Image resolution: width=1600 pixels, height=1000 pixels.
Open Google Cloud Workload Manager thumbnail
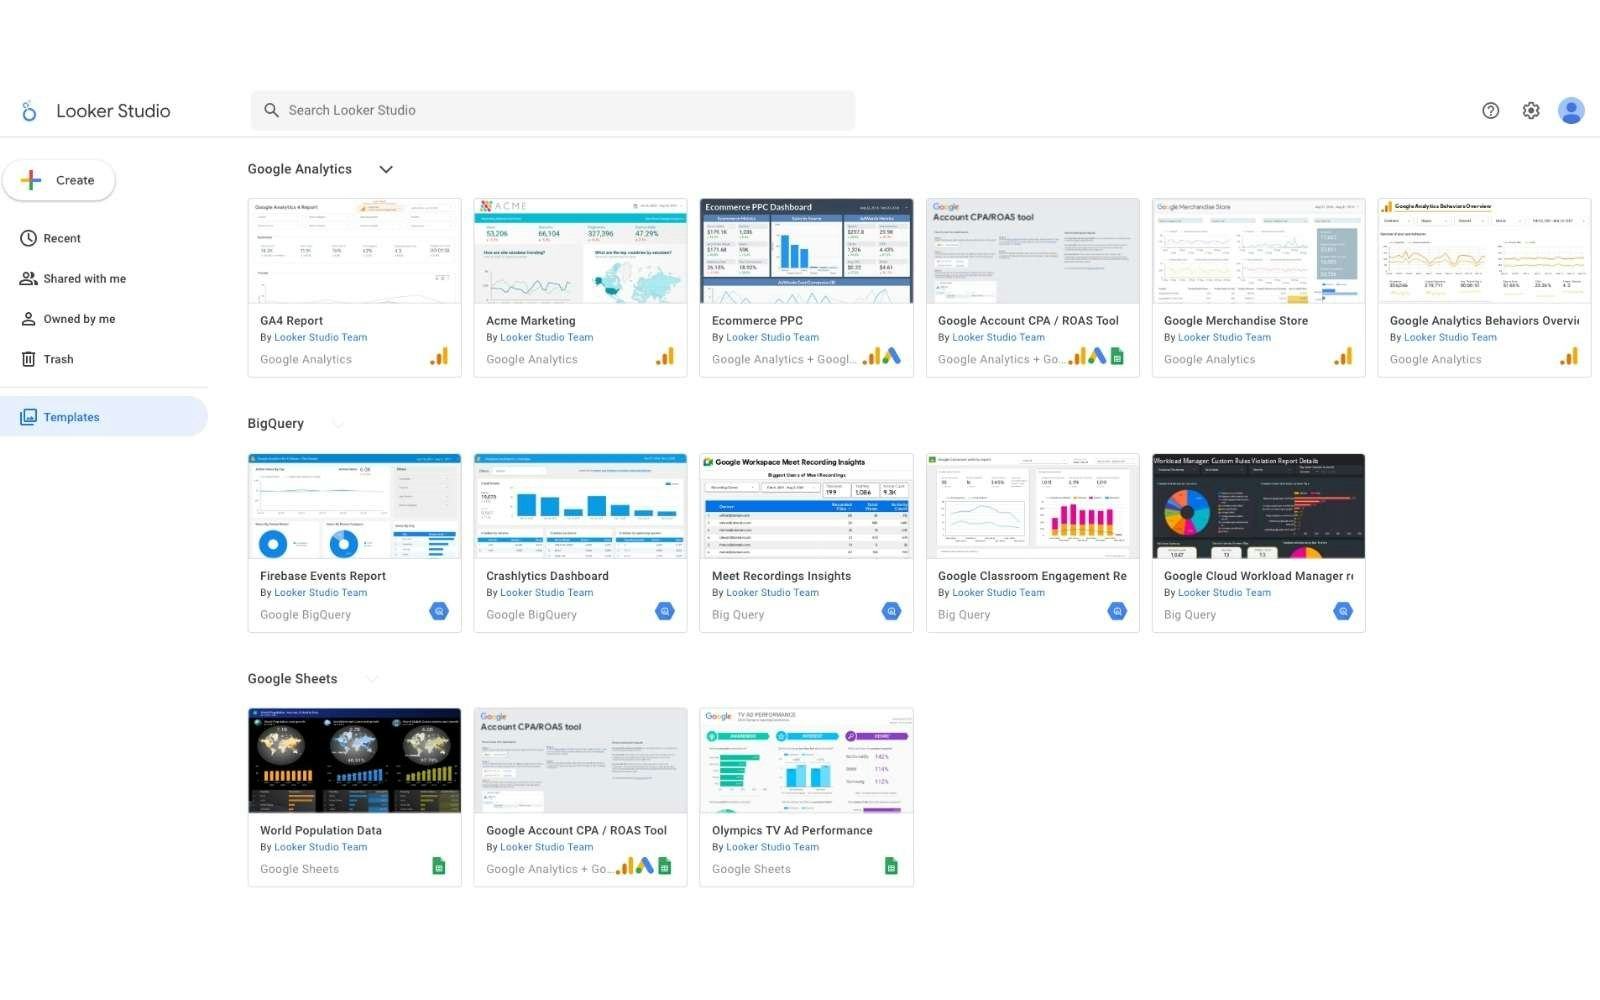[1258, 506]
